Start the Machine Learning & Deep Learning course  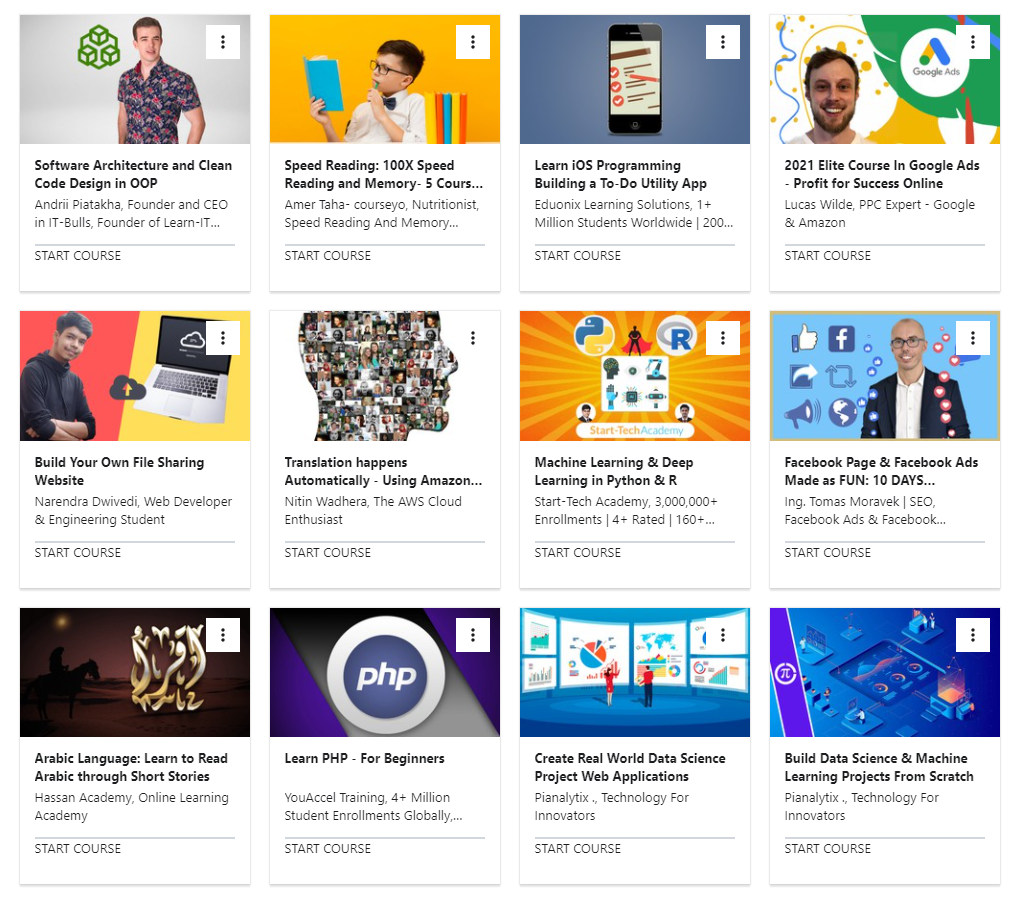click(577, 553)
